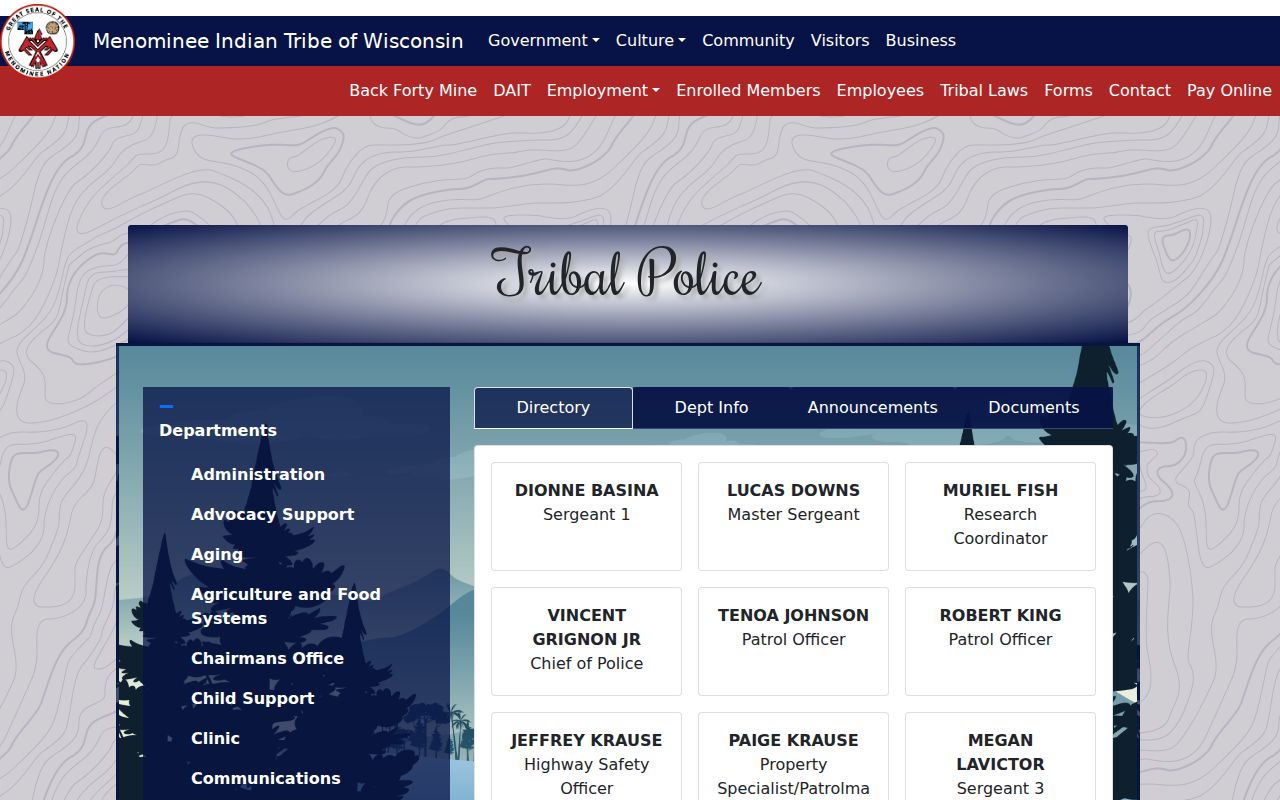The image size is (1280, 800).
Task: Open the Back Forty Mine link
Action: pyautogui.click(x=413, y=90)
